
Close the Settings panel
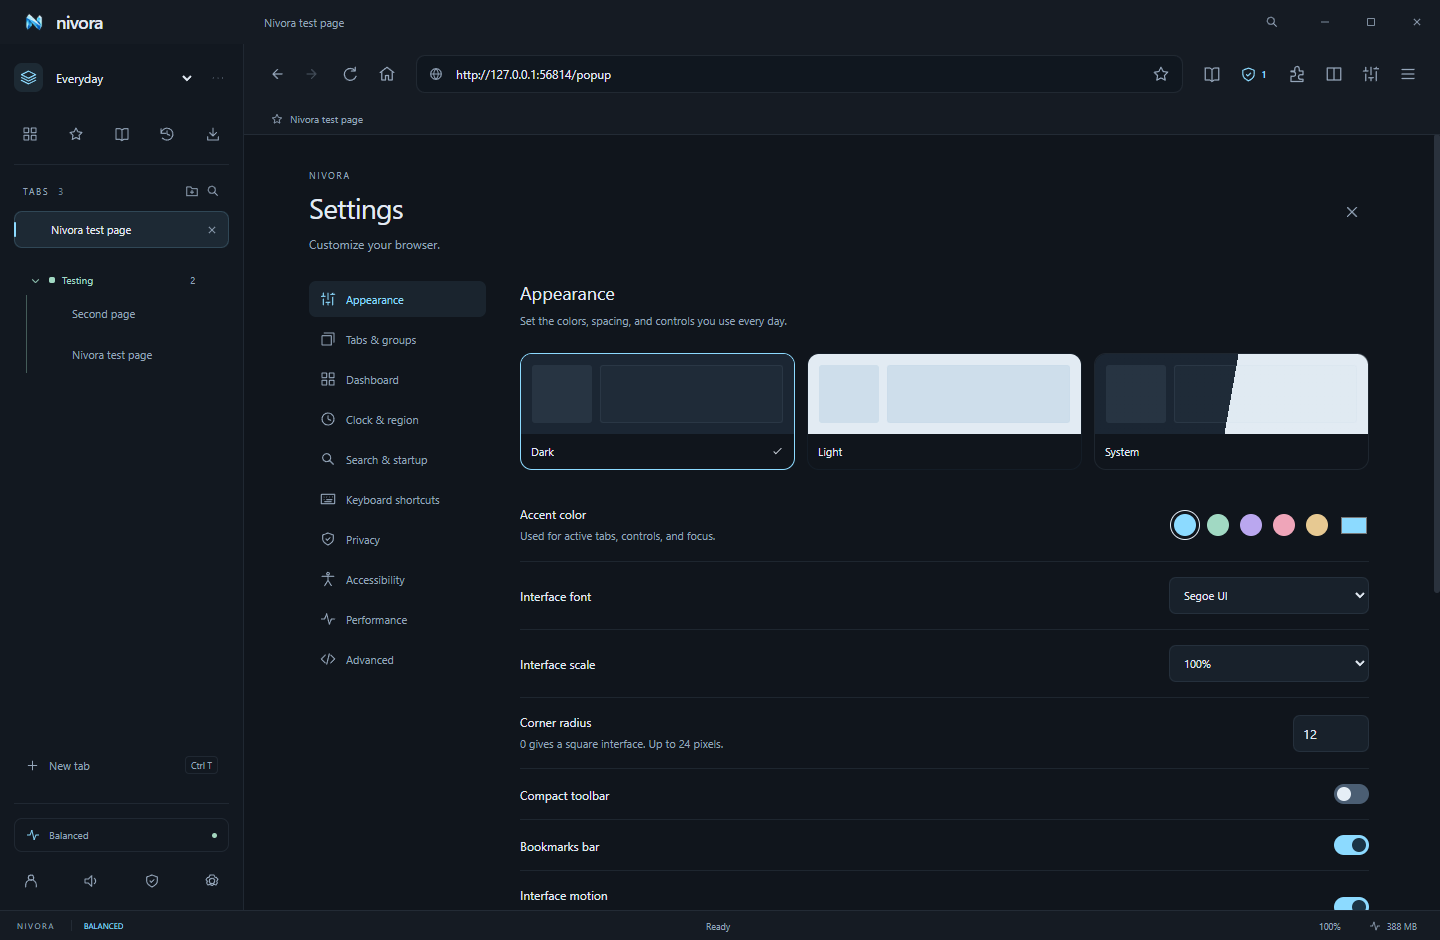(1352, 212)
